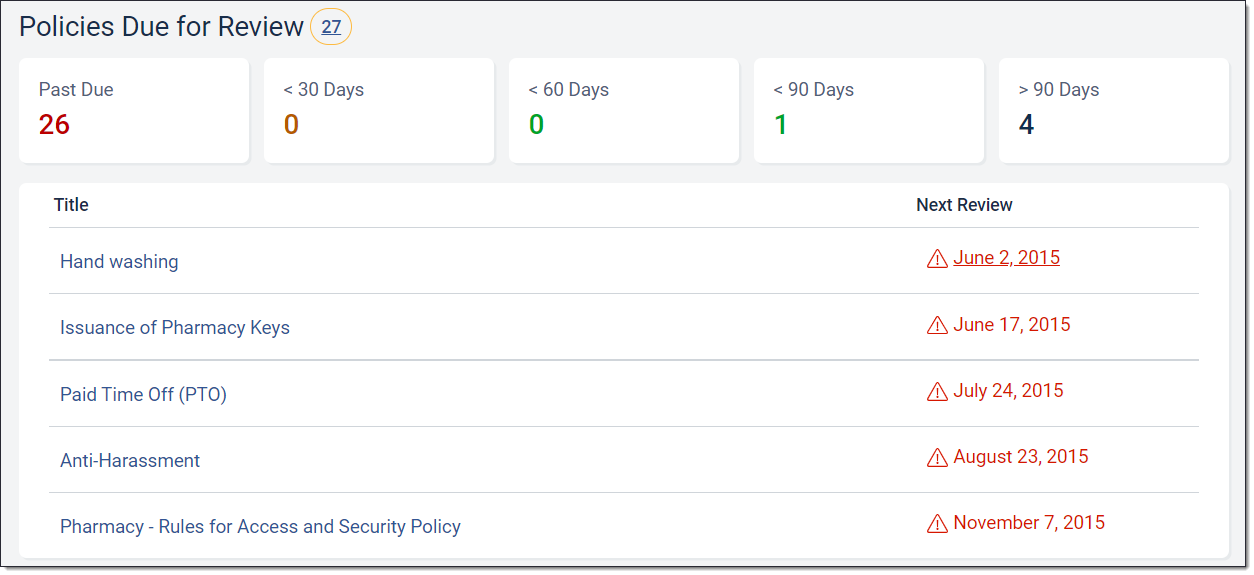The image size is (1254, 575).
Task: Sort by the Next Review column header
Action: pyautogui.click(x=964, y=205)
